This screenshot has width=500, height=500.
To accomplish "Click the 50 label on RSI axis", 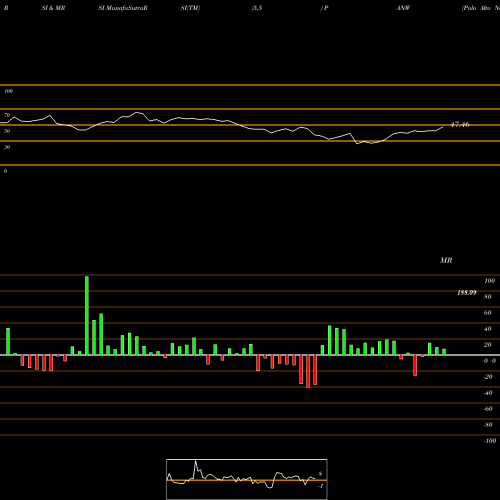I will 7,131.
